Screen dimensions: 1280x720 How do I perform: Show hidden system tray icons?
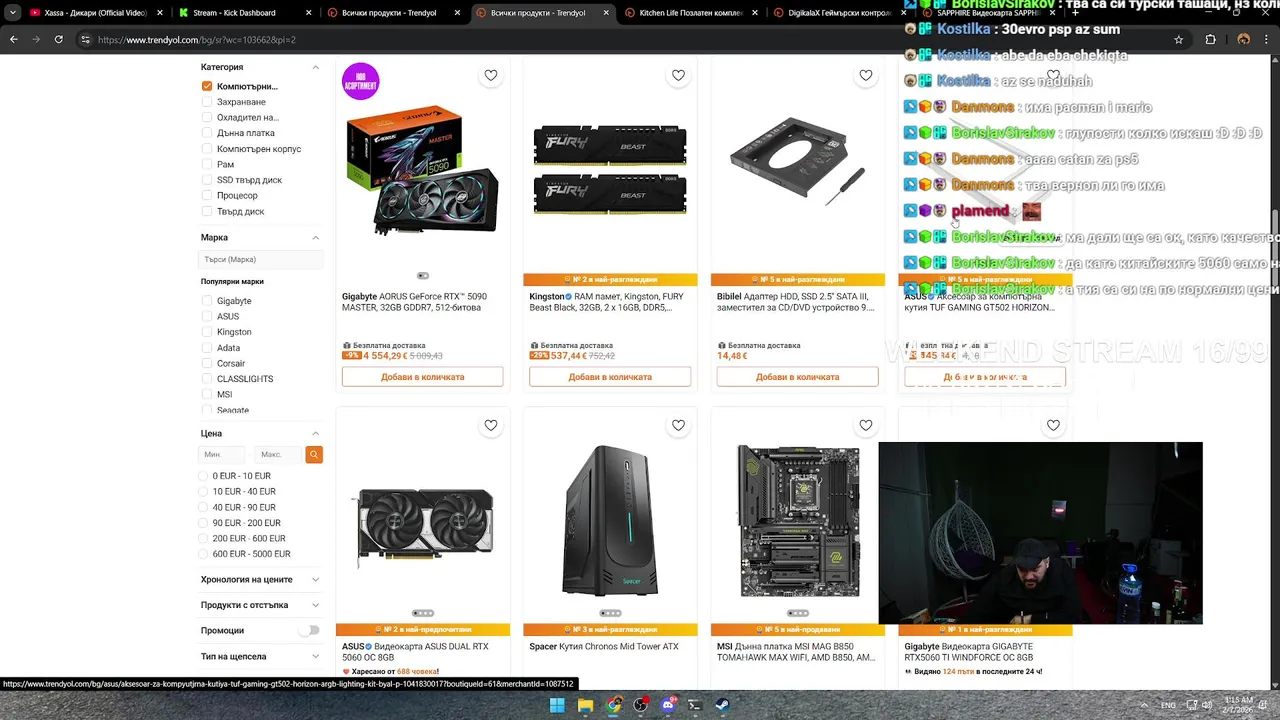click(x=1145, y=705)
